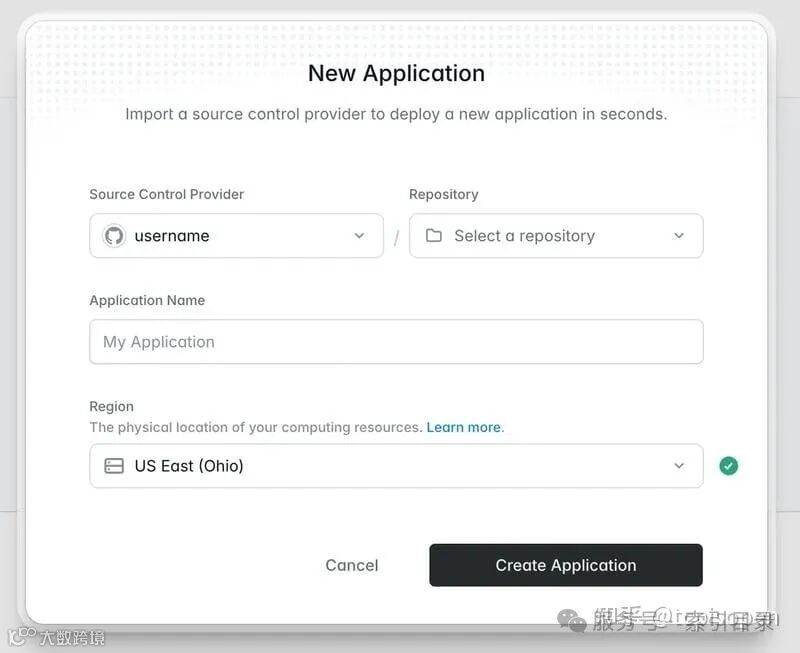This screenshot has width=800, height=653.
Task: Expand the Select a repository chevron
Action: (x=679, y=236)
